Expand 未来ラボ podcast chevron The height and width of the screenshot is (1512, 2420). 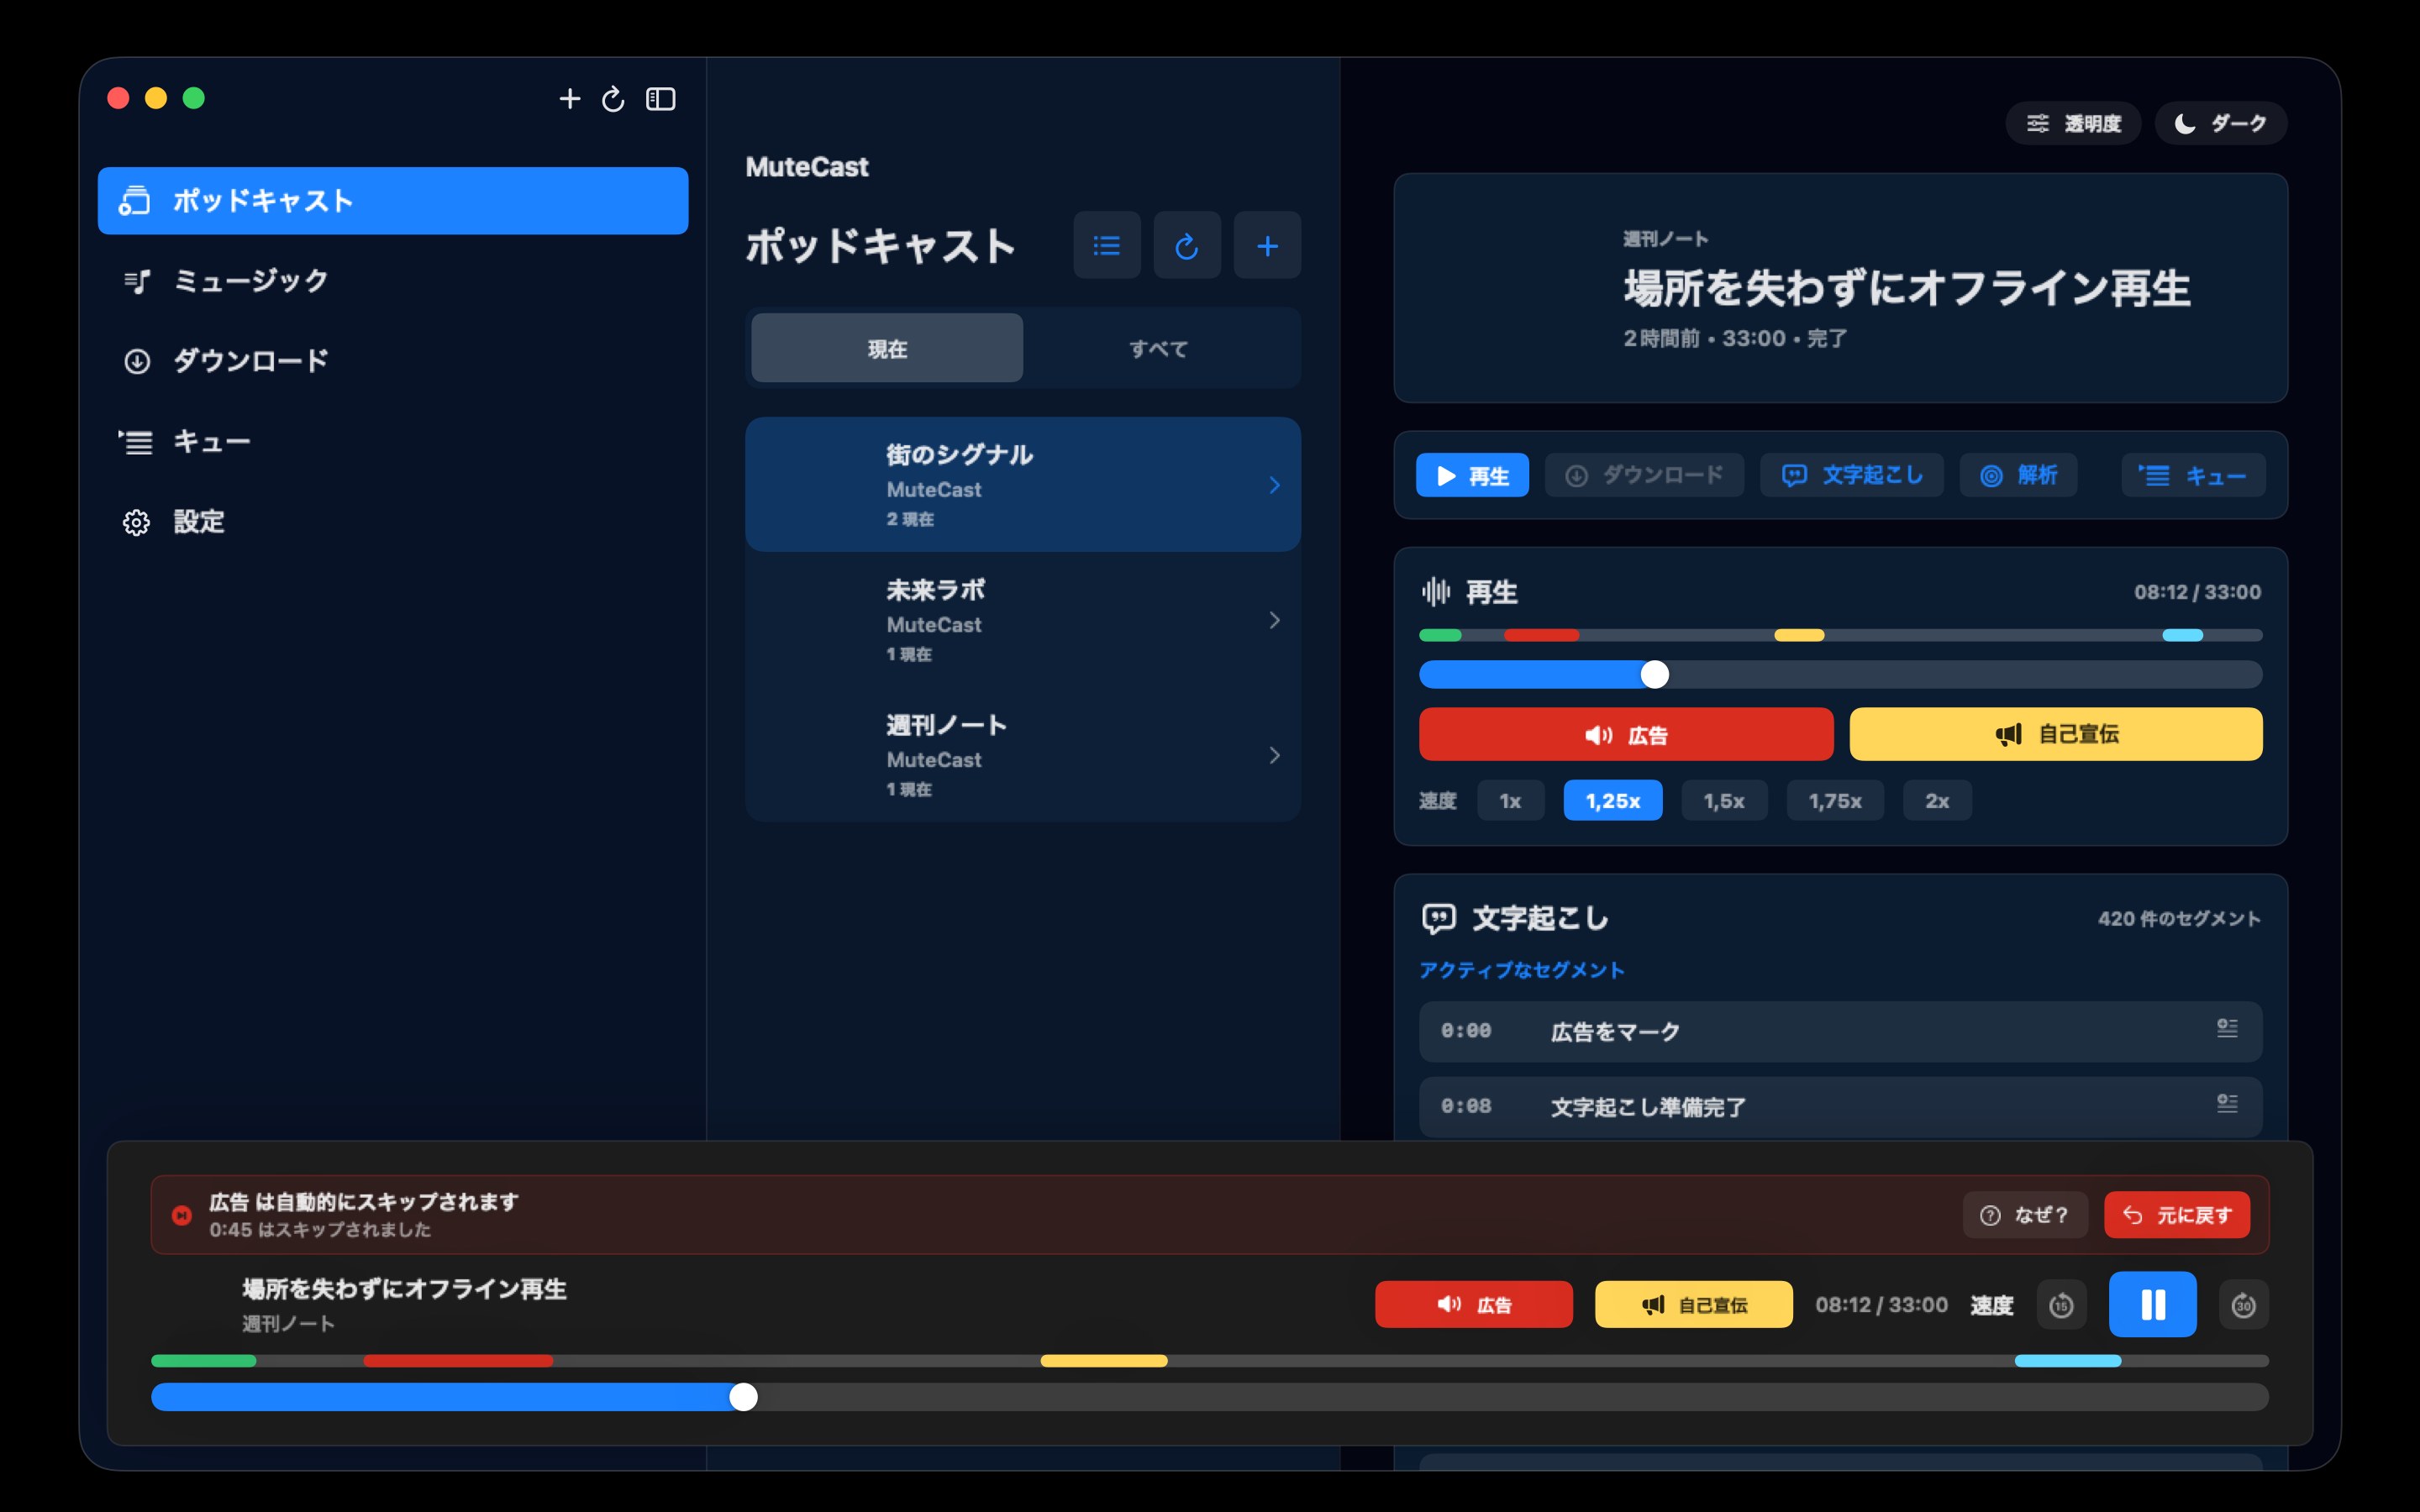(x=1274, y=620)
